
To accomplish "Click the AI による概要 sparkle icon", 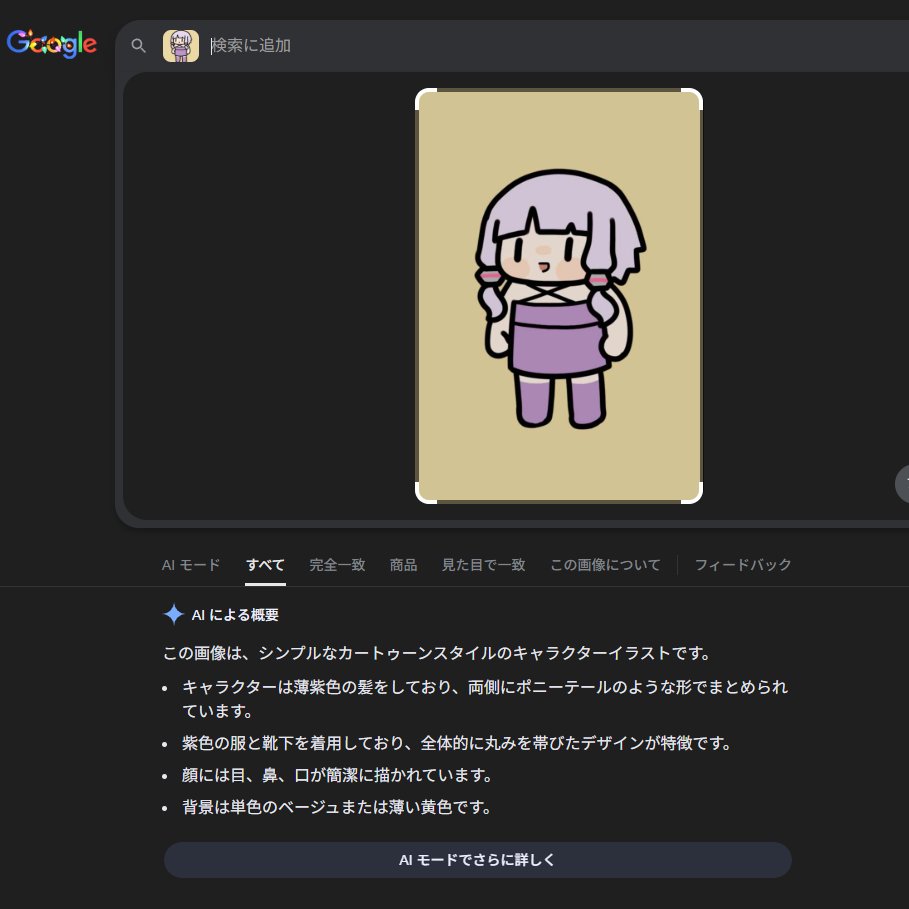I will click(172, 614).
